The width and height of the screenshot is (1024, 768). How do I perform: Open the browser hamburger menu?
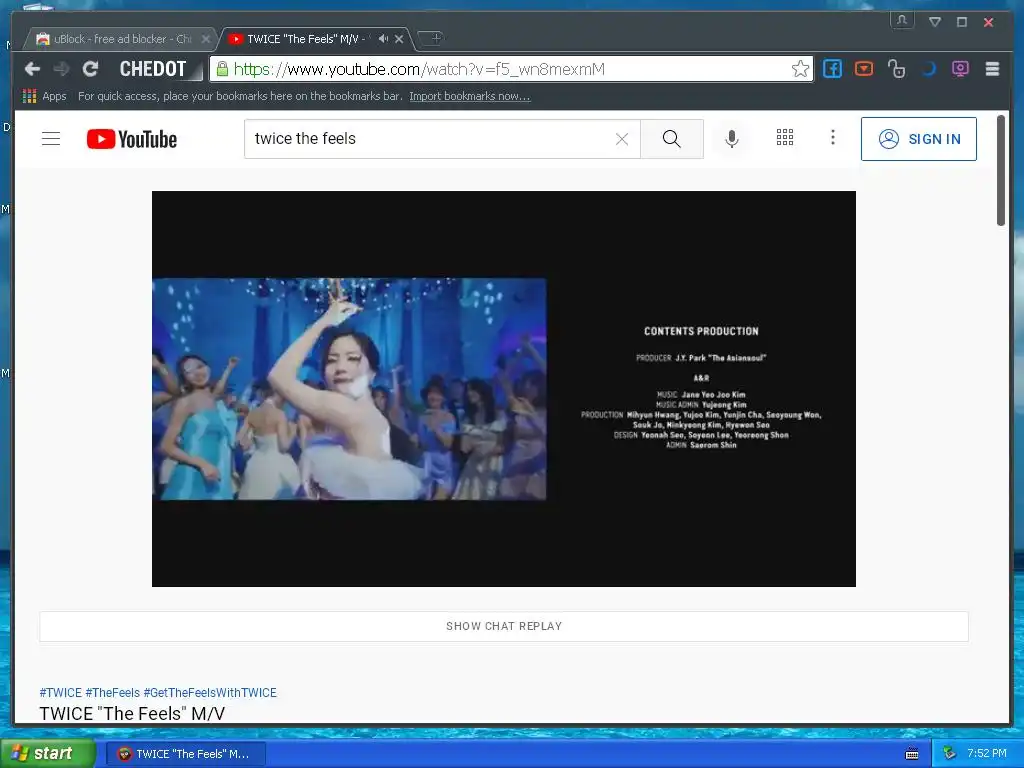click(992, 69)
